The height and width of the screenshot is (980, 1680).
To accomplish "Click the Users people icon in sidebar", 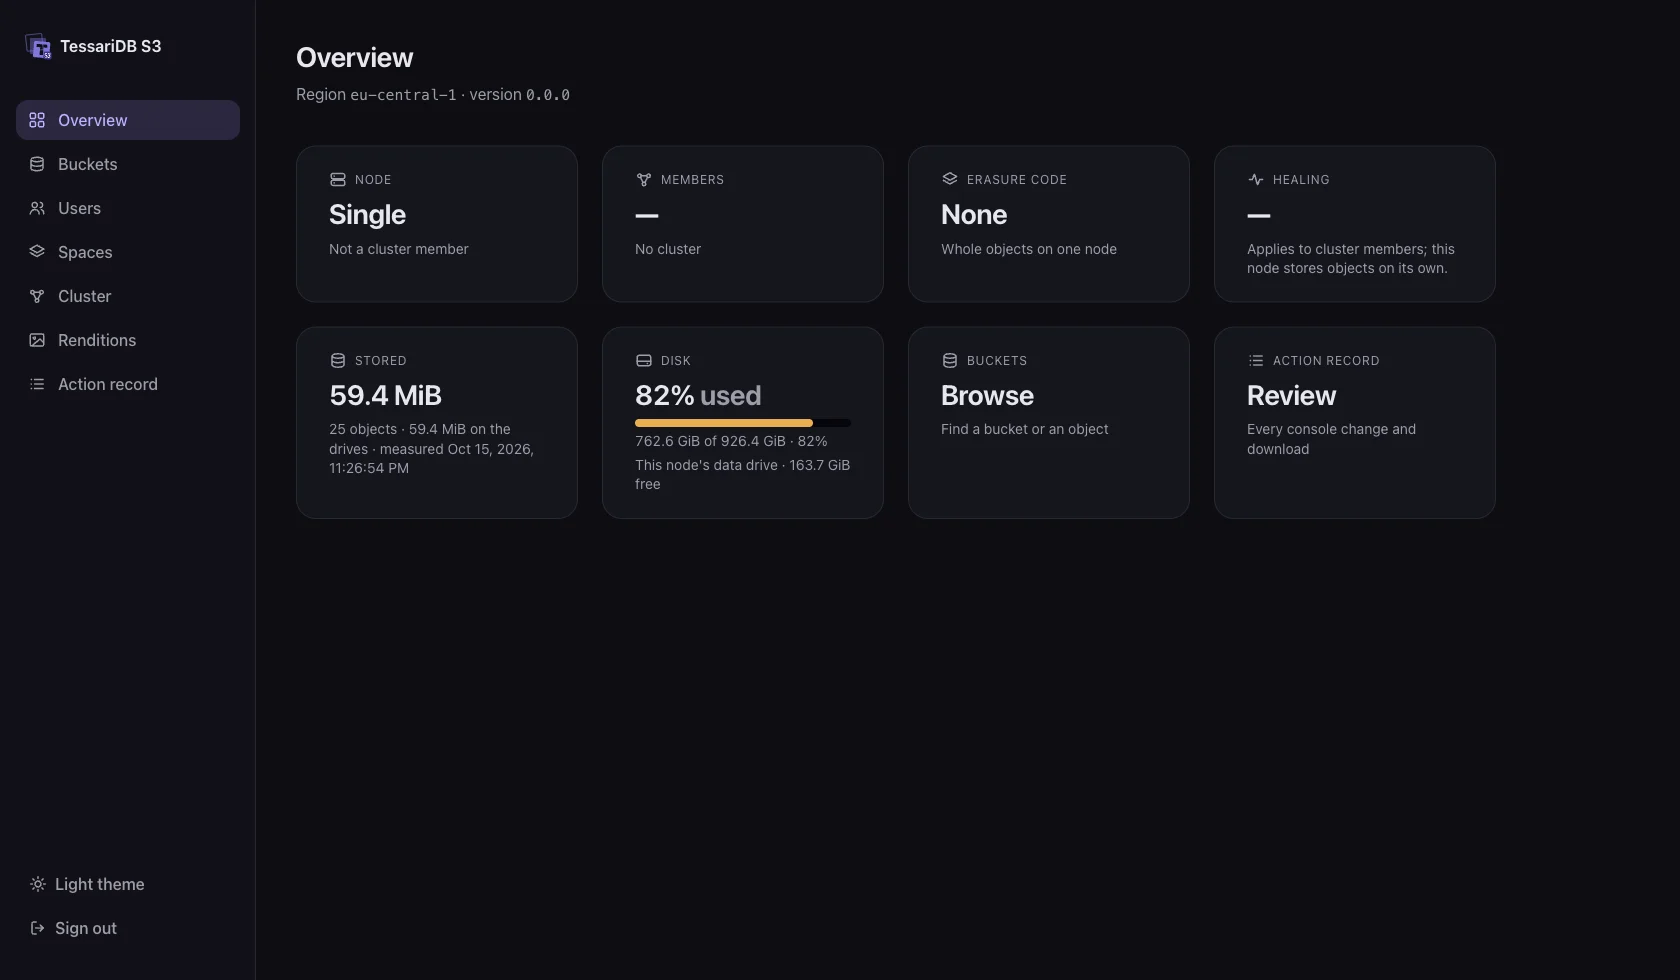I will pyautogui.click(x=37, y=208).
